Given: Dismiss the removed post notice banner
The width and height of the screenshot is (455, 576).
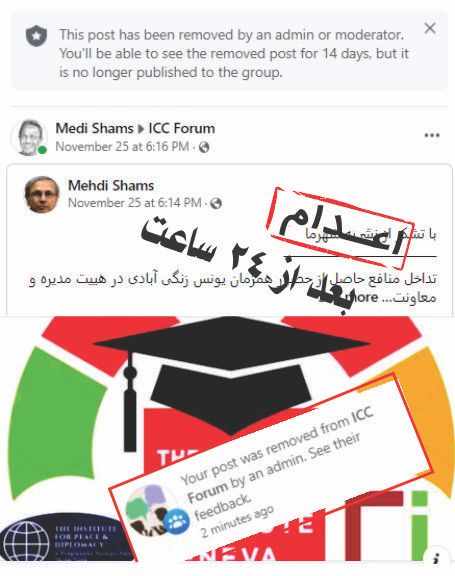Looking at the screenshot, I should tap(430, 28).
